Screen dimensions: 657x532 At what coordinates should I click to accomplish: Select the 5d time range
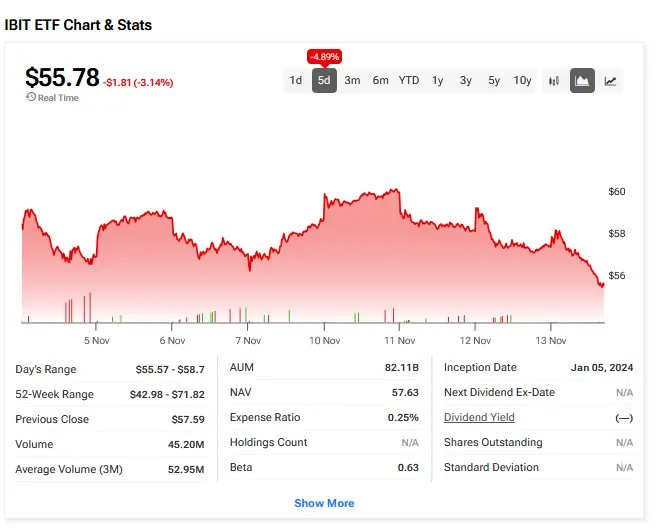pyautogui.click(x=324, y=81)
